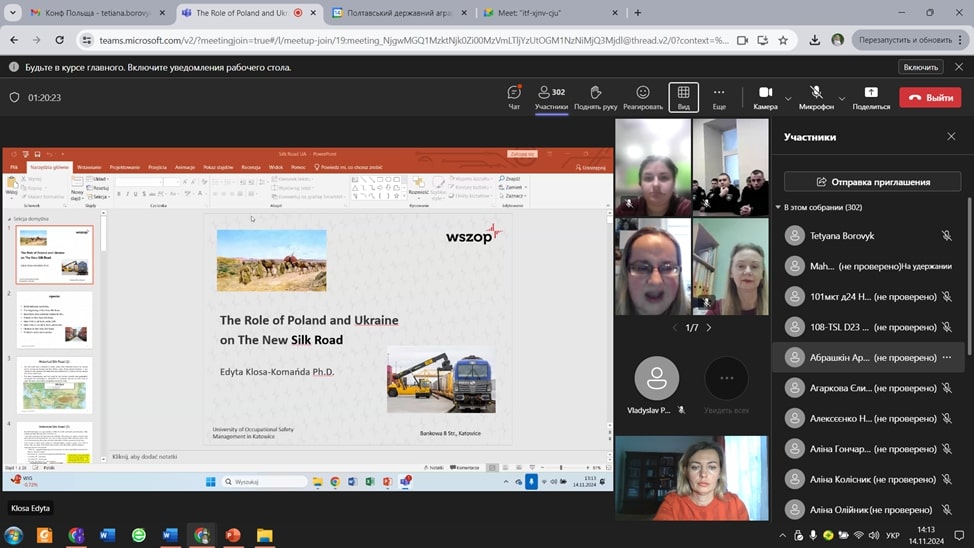Raise hand in the meeting
The image size is (974, 548).
(x=595, y=98)
